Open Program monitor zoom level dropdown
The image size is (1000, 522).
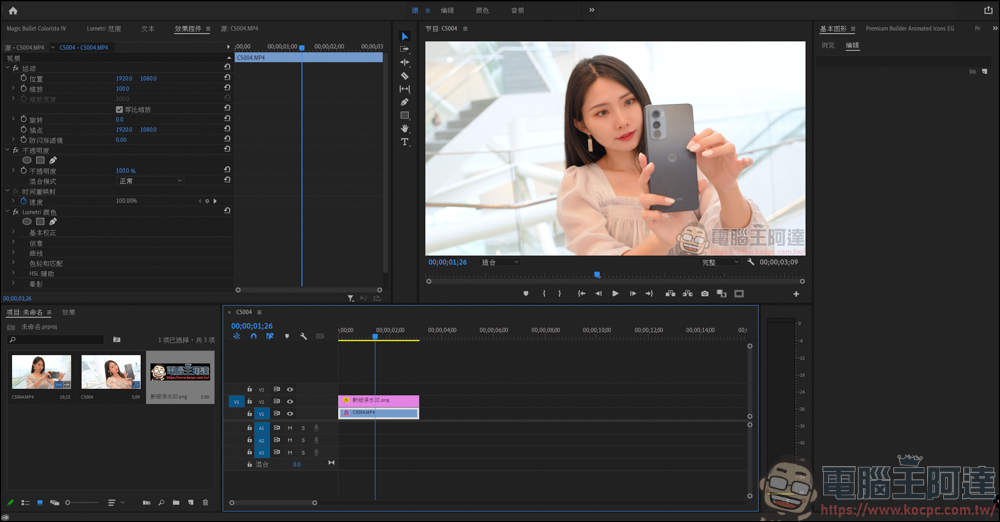tap(500, 262)
